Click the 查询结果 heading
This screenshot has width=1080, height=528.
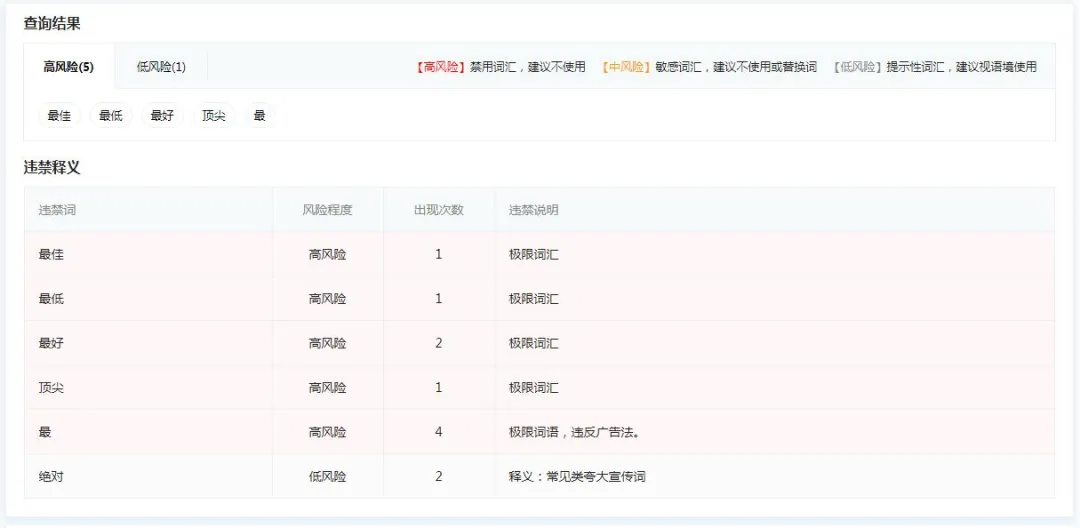pos(52,23)
